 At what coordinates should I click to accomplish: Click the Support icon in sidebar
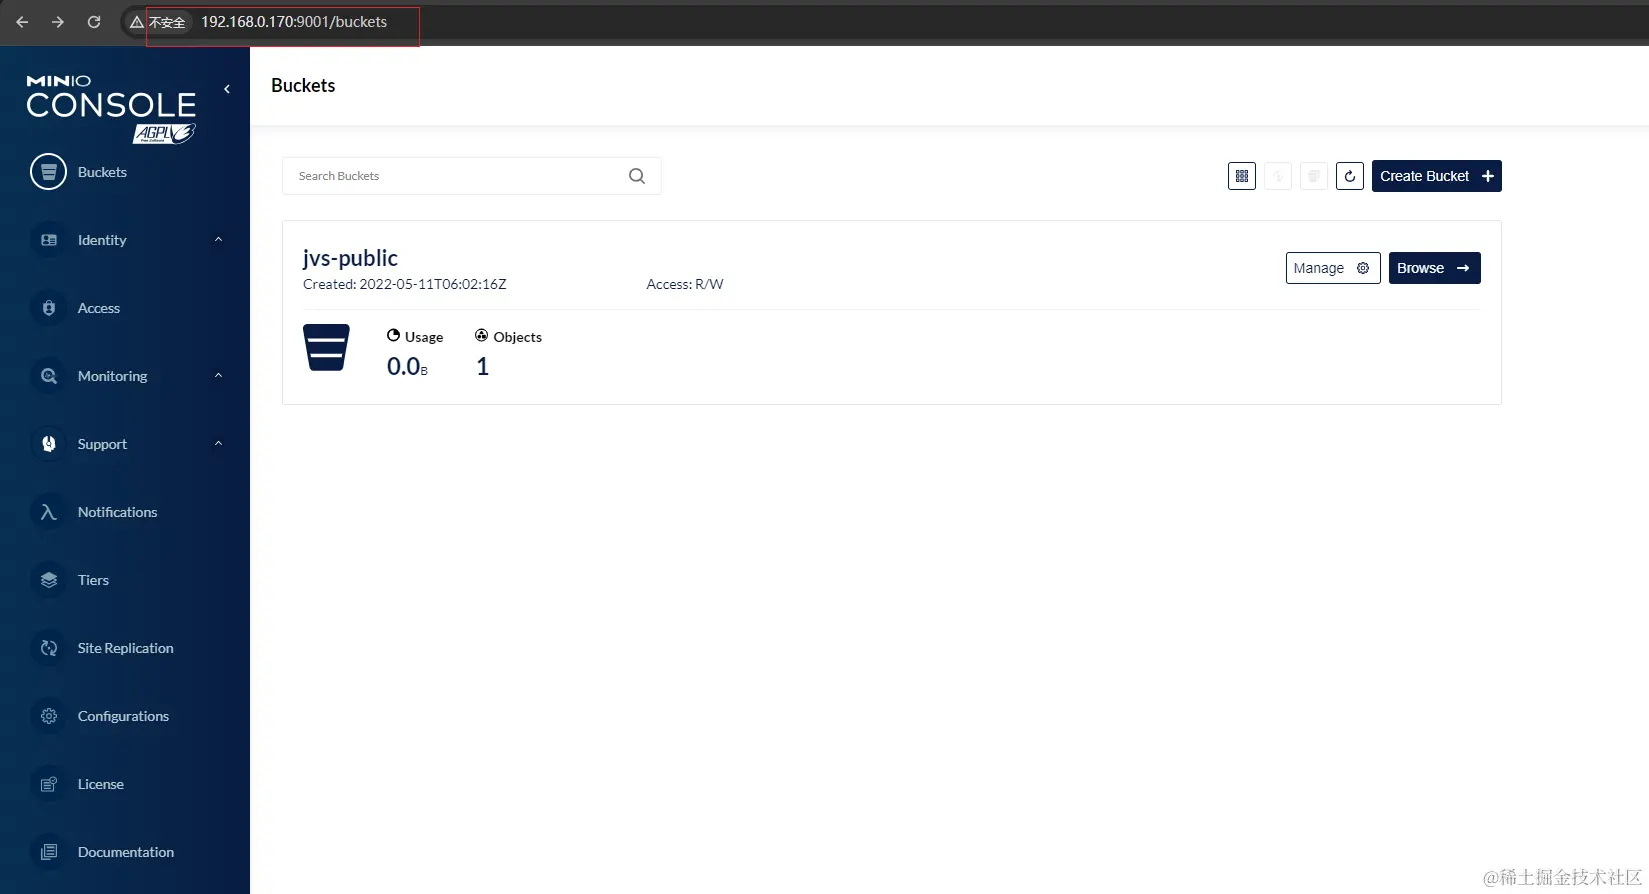48,444
